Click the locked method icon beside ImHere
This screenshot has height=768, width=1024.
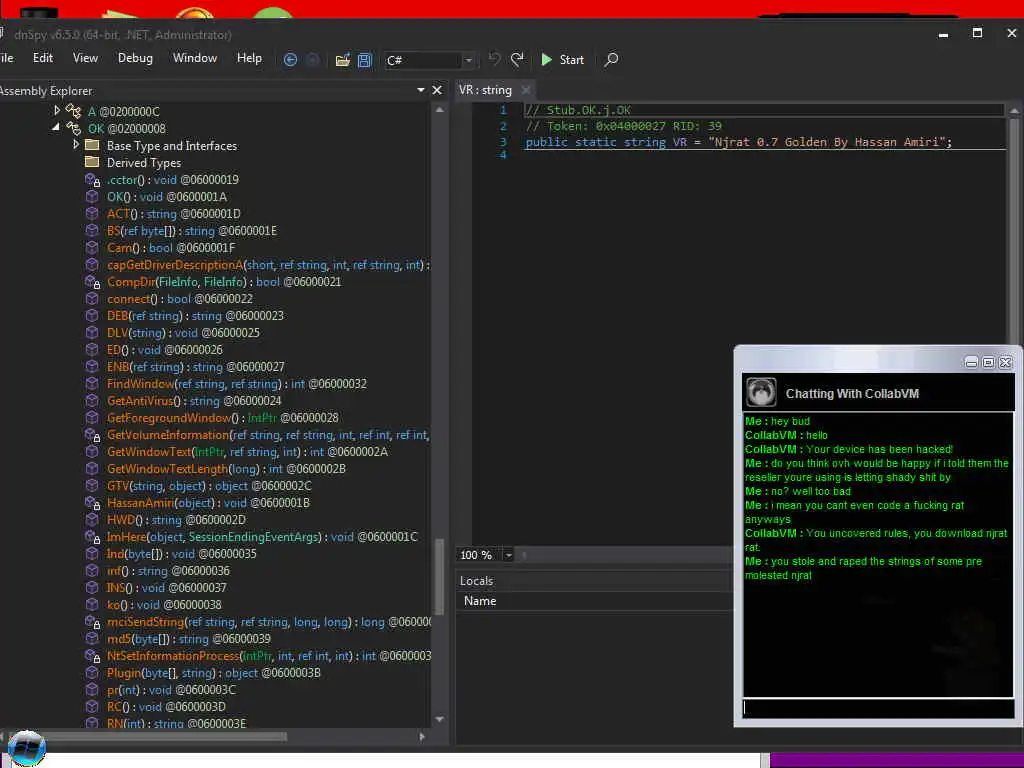[93, 537]
